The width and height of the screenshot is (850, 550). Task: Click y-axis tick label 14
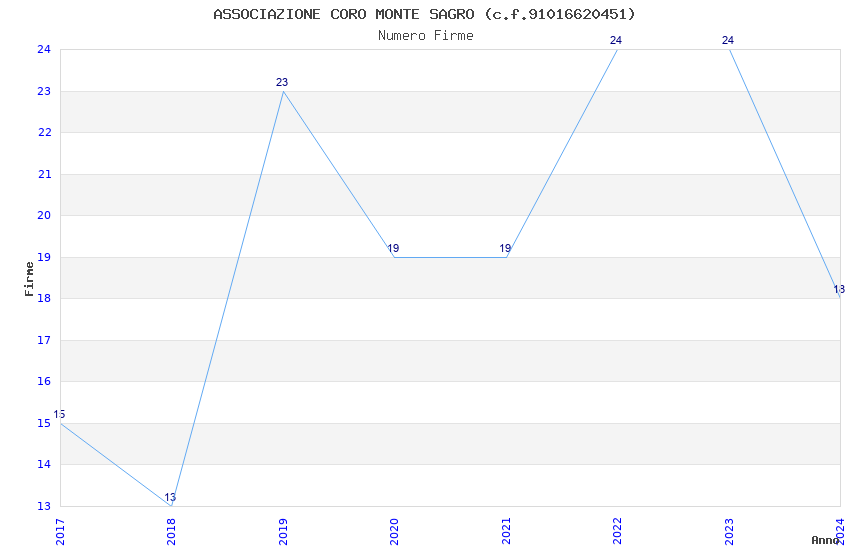(44, 464)
